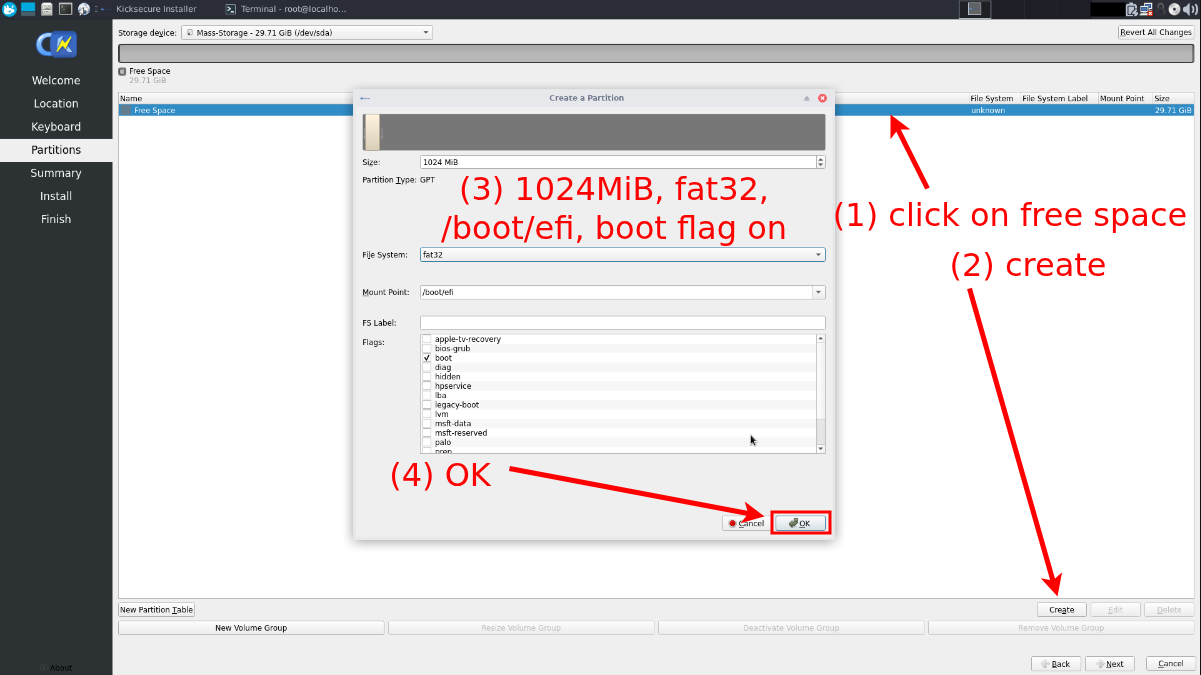This screenshot has width=1201, height=675.
Task: Click the disc media tray icon
Action: coord(1175,9)
